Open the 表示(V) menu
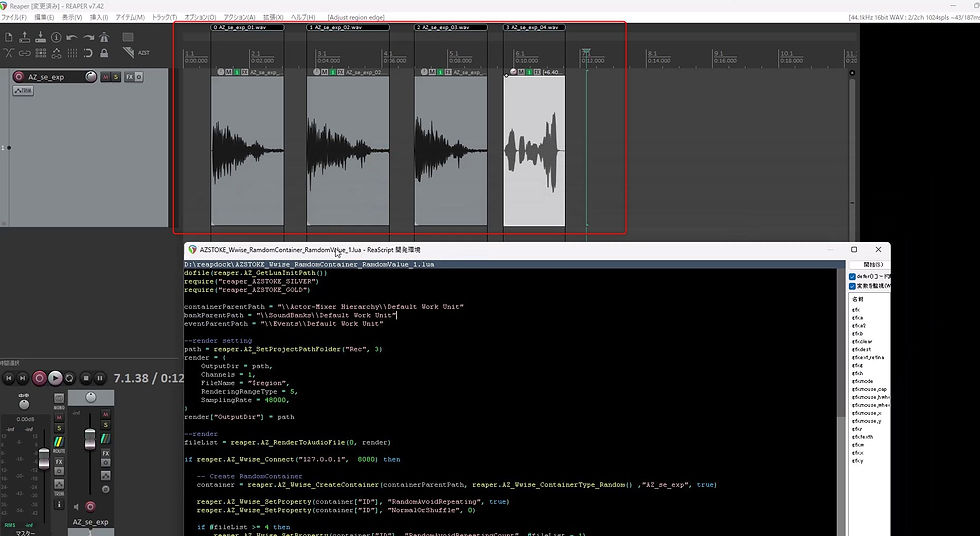This screenshot has height=536, width=980. point(72,17)
